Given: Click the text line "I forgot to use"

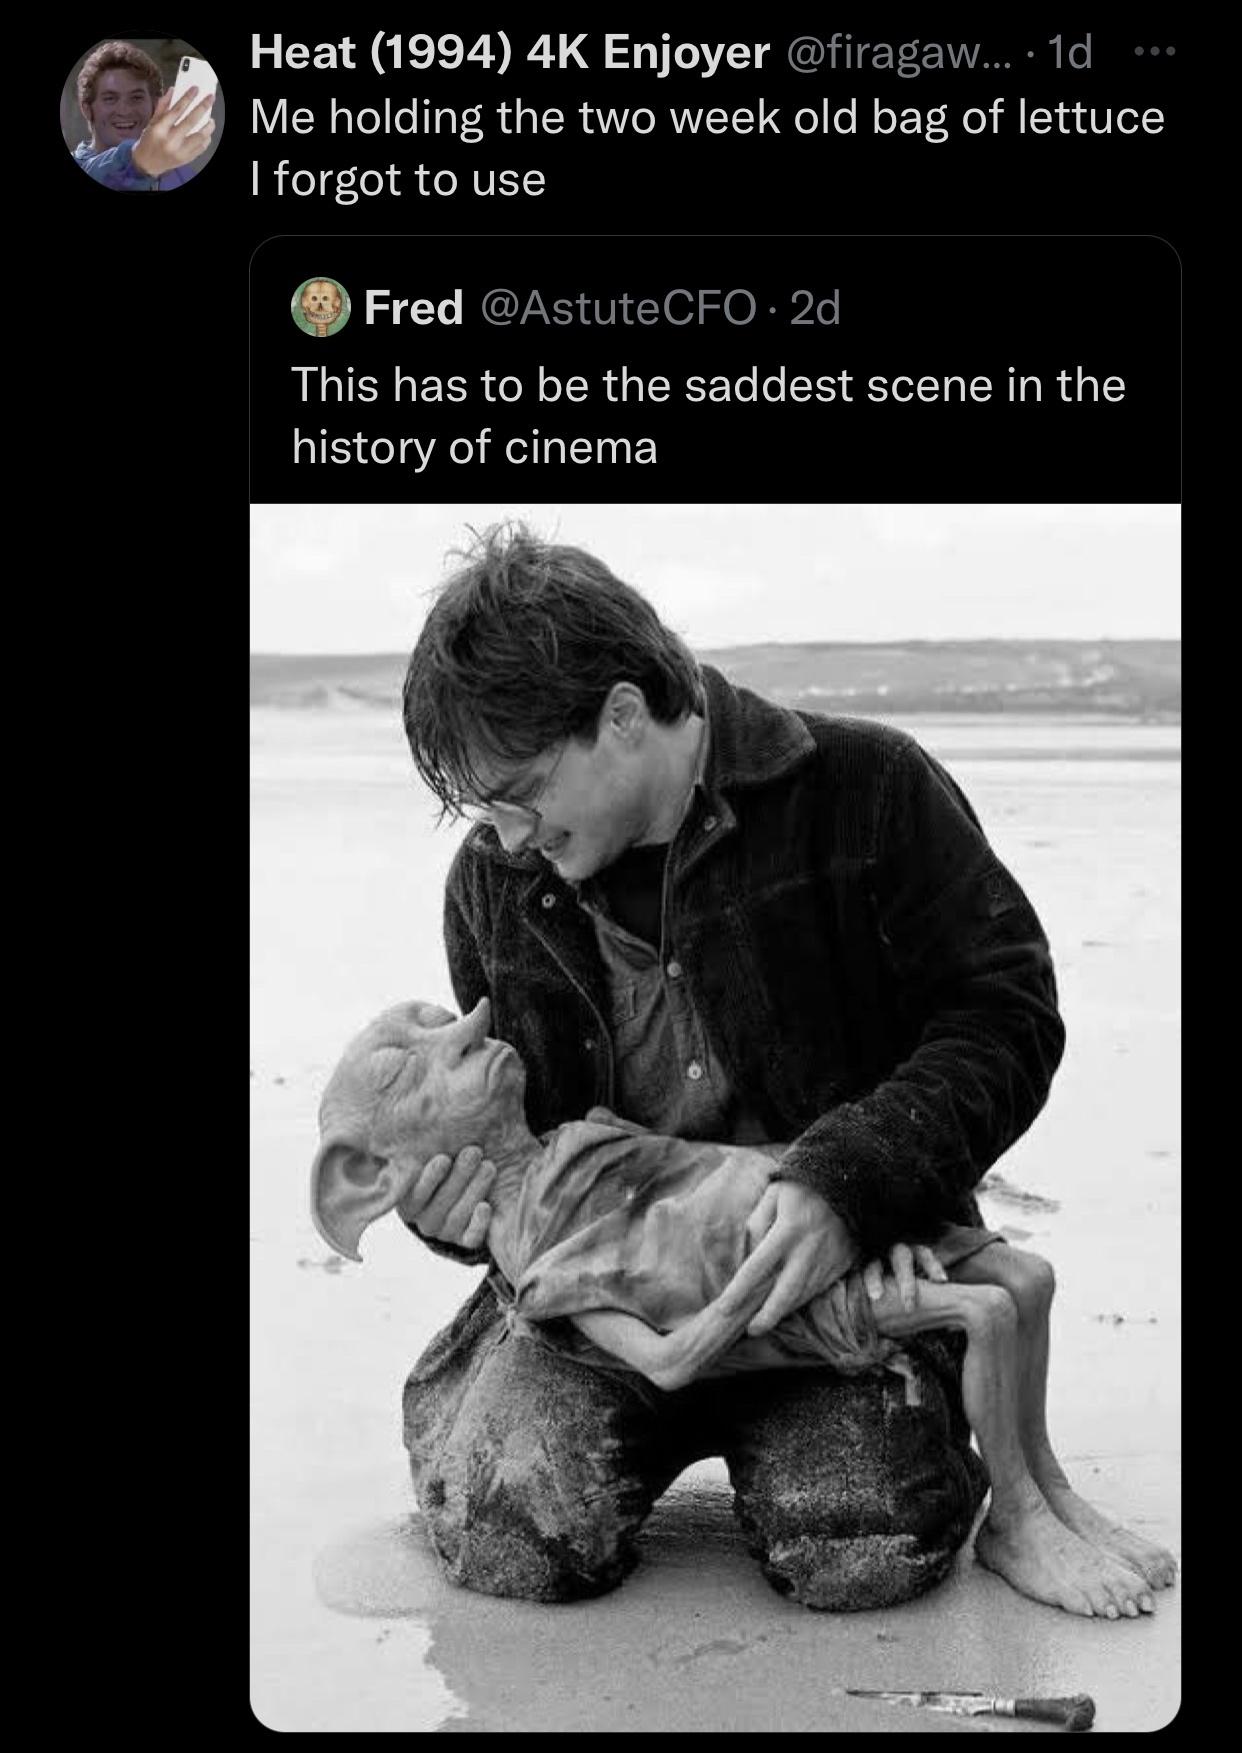Looking at the screenshot, I should (398, 180).
